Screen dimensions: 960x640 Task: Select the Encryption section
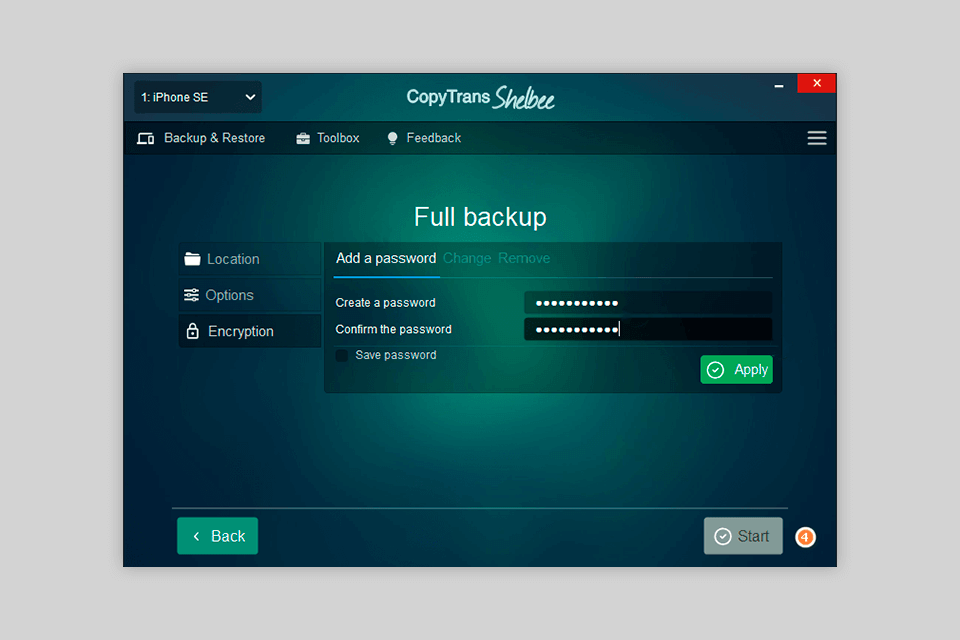(250, 331)
